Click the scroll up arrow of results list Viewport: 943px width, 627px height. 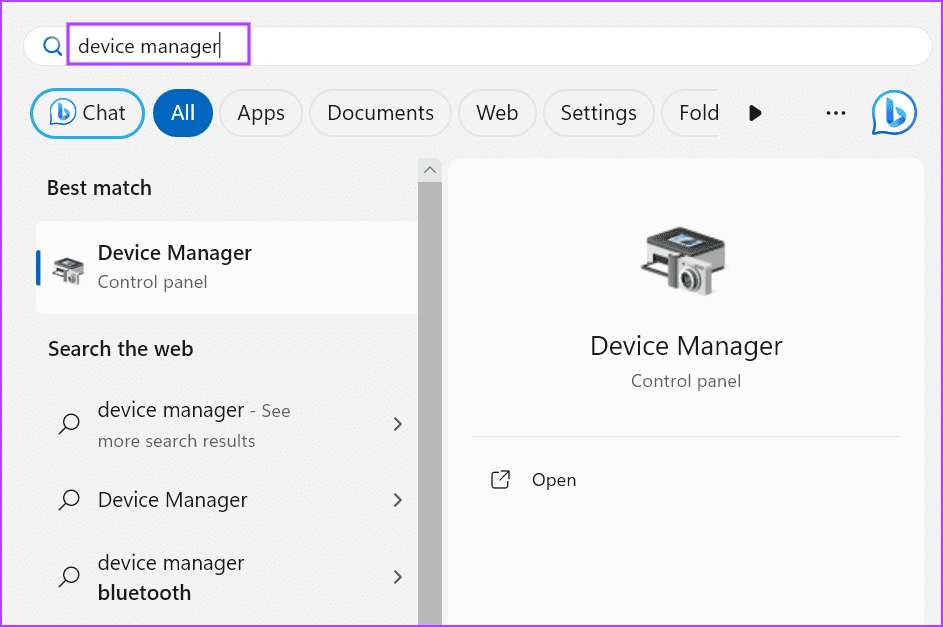[x=429, y=170]
